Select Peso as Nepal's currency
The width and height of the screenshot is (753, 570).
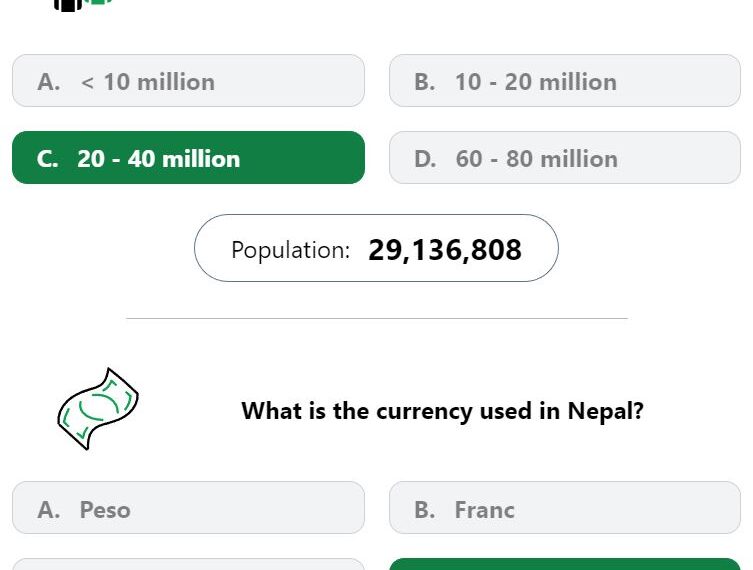[188, 508]
